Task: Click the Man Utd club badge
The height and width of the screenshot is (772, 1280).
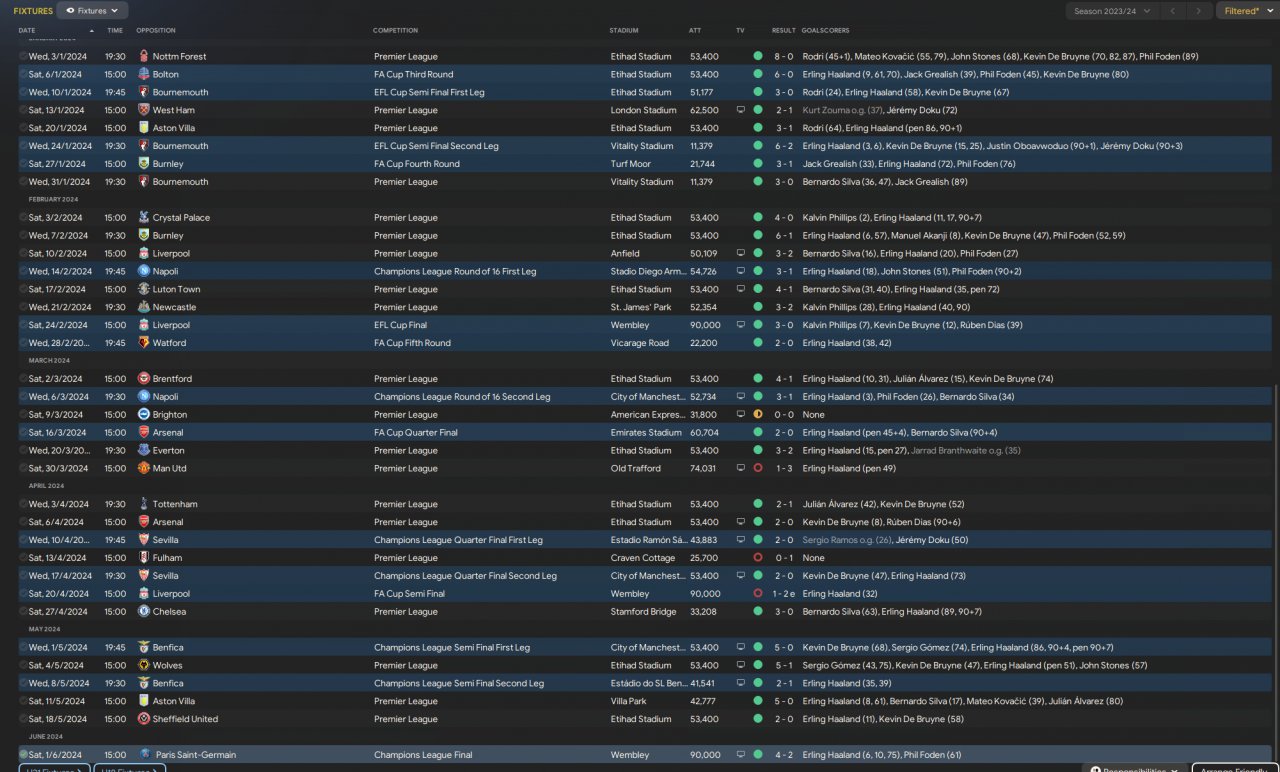Action: (144, 469)
